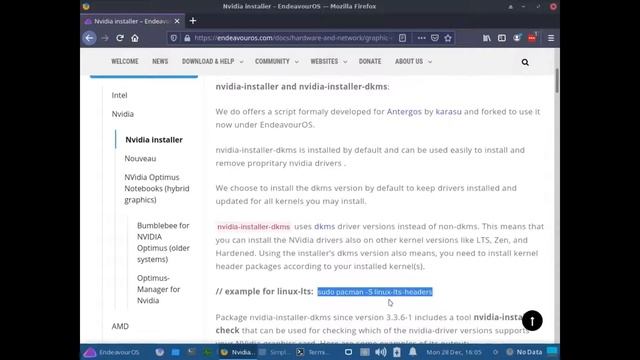Follow the Antergos link
The width and height of the screenshot is (640, 360).
(x=404, y=111)
